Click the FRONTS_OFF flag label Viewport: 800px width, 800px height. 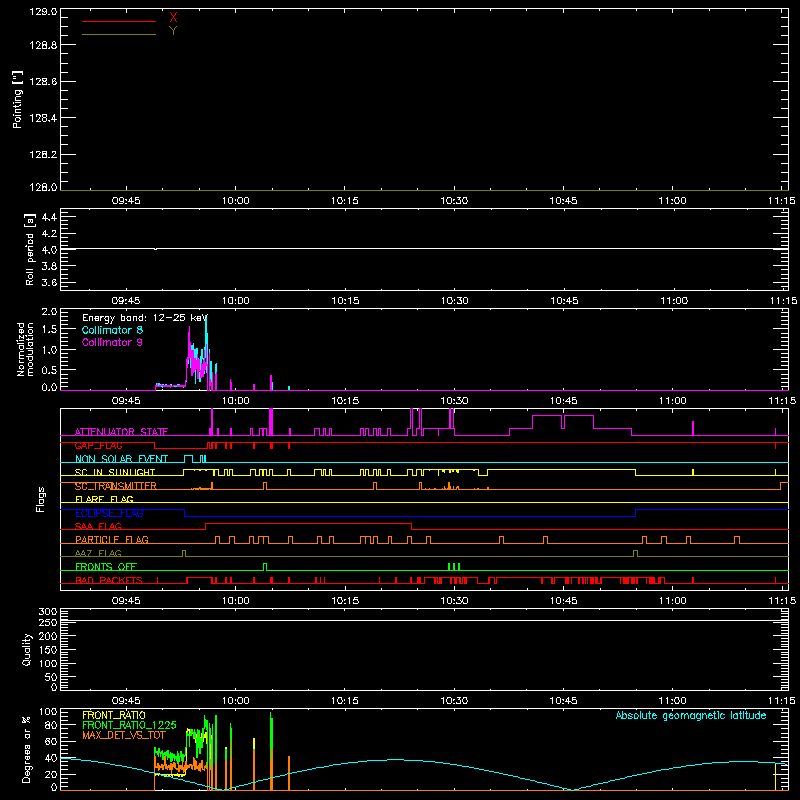(x=106, y=566)
